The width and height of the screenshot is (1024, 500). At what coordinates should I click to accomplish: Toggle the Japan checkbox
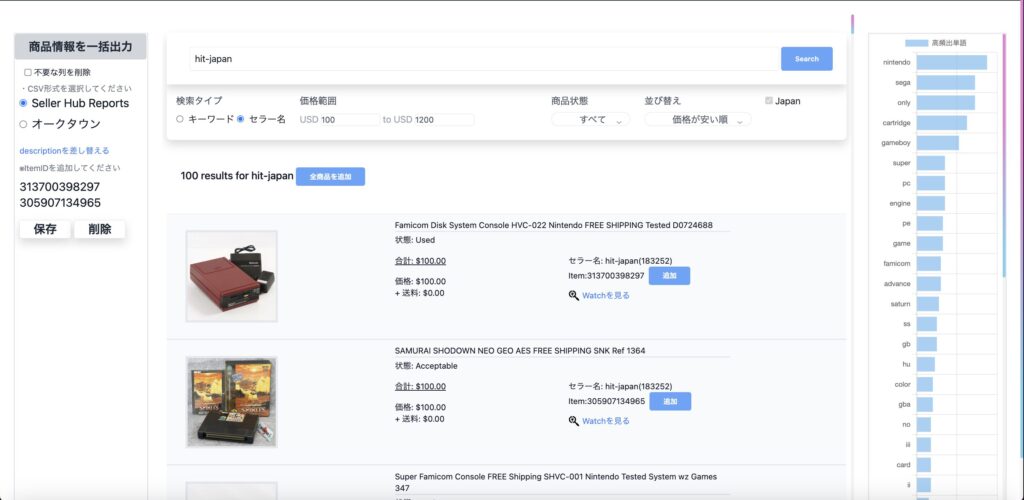(769, 101)
